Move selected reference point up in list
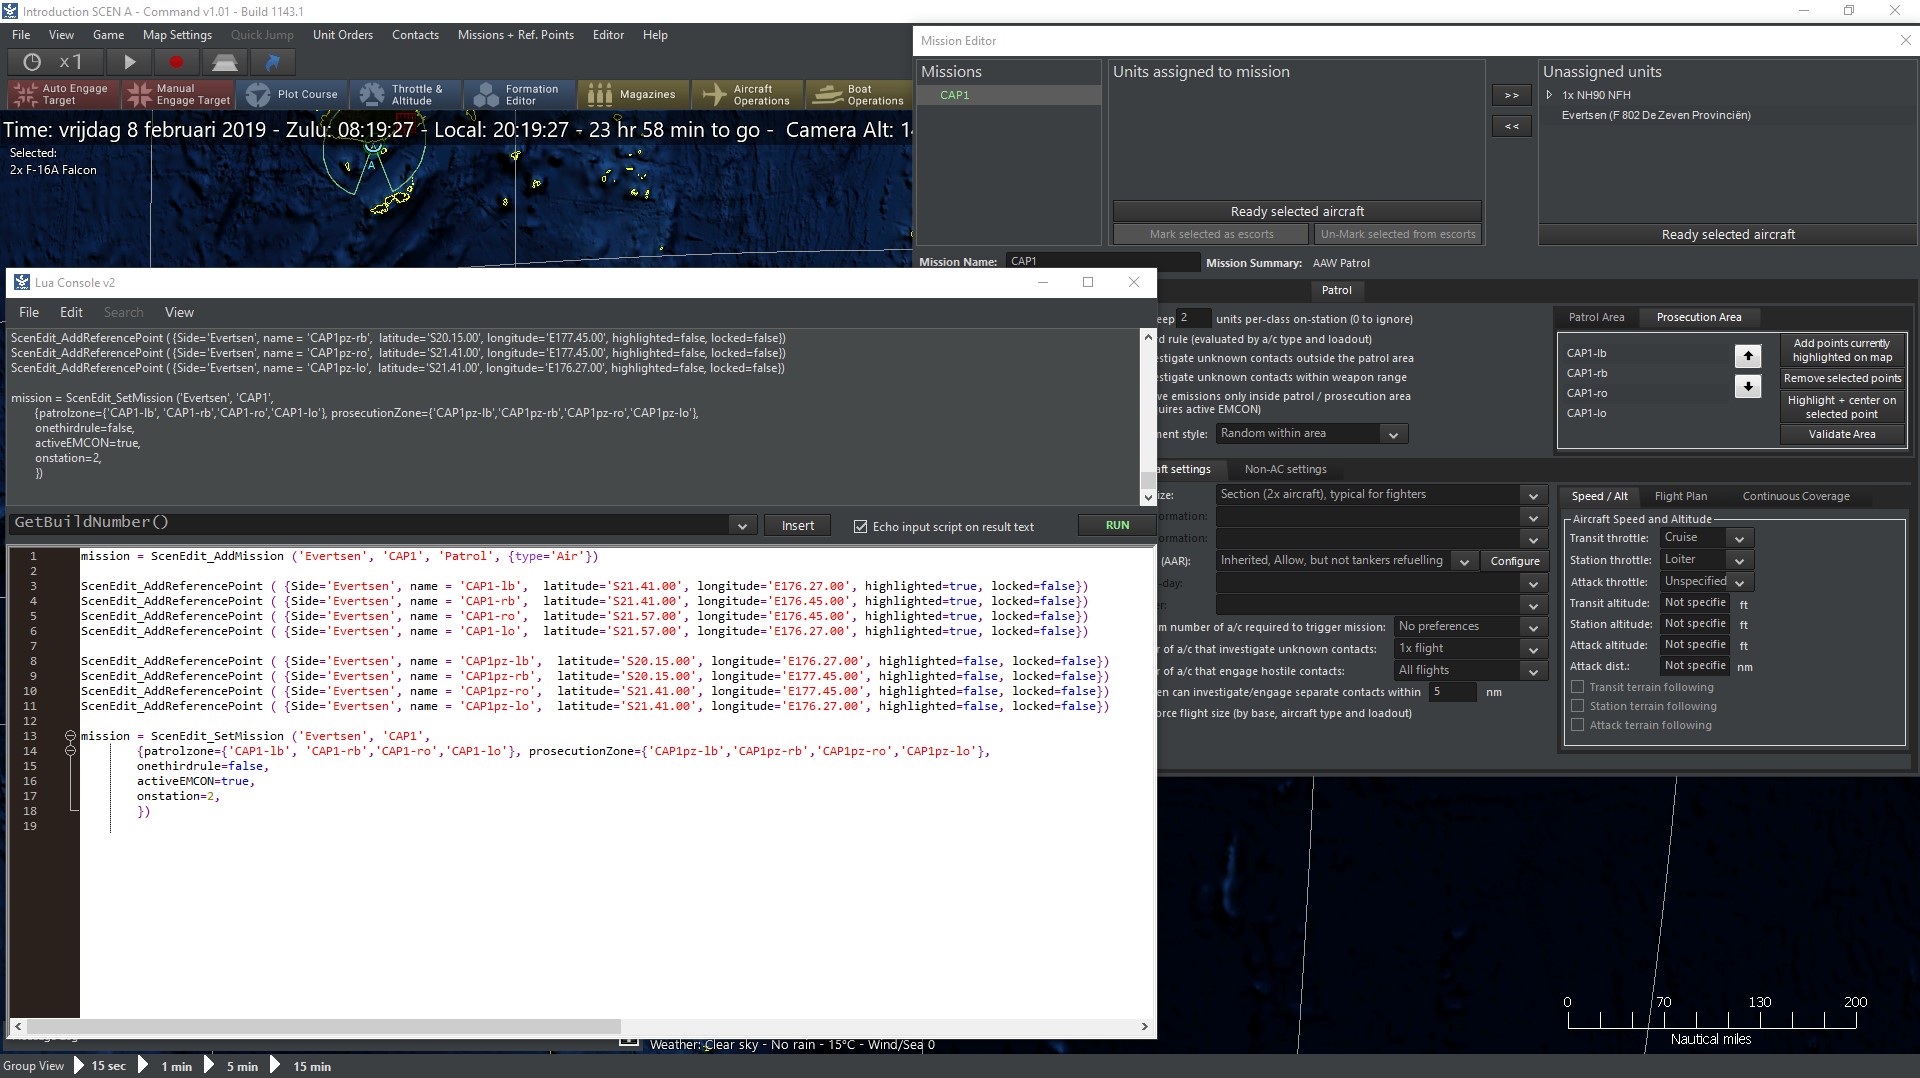 pos(1748,355)
